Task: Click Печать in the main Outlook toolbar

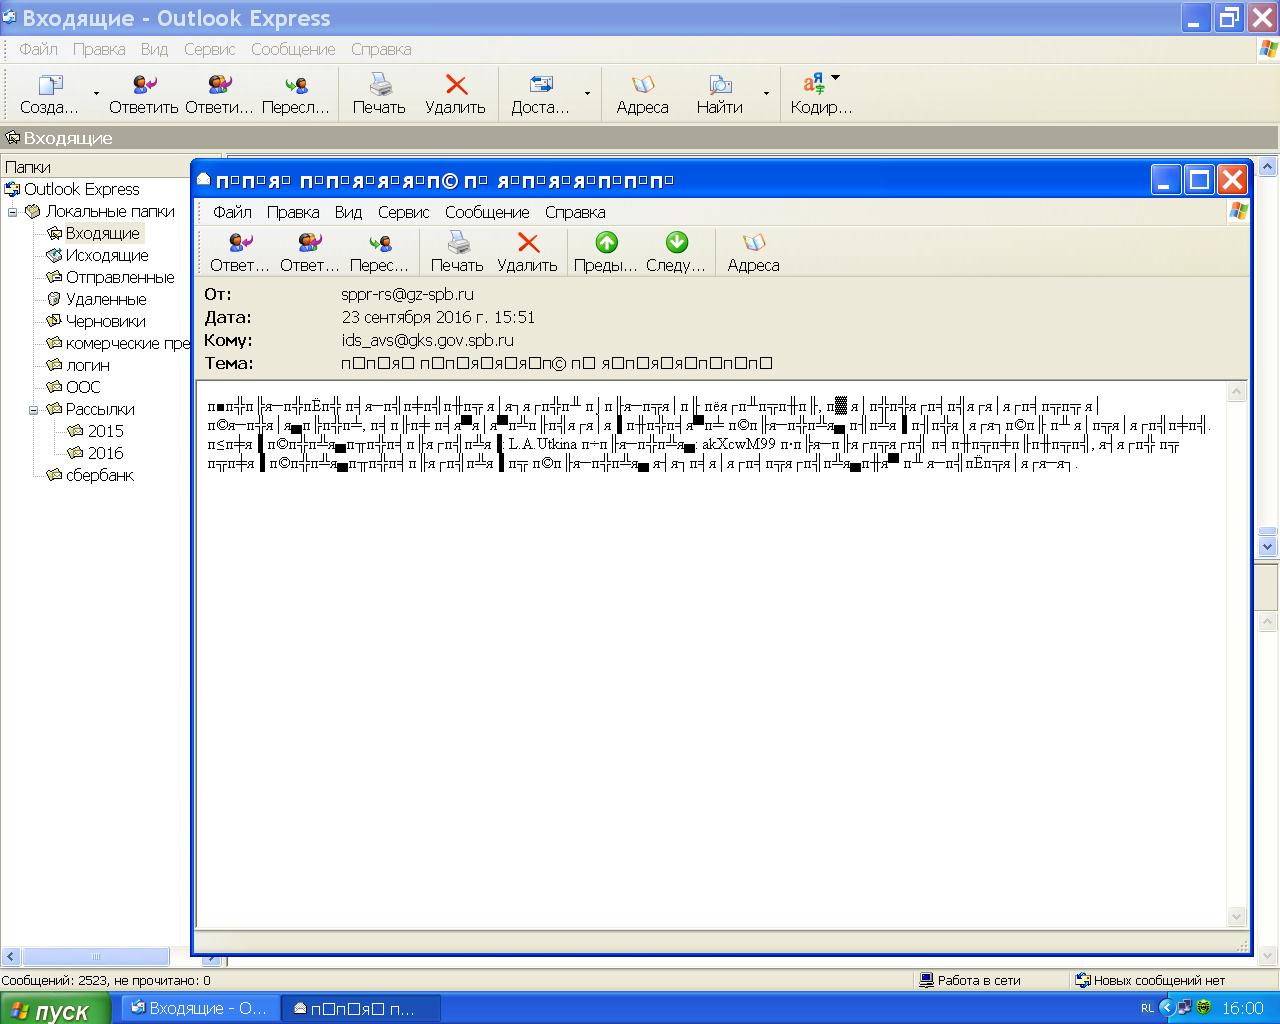Action: point(379,94)
